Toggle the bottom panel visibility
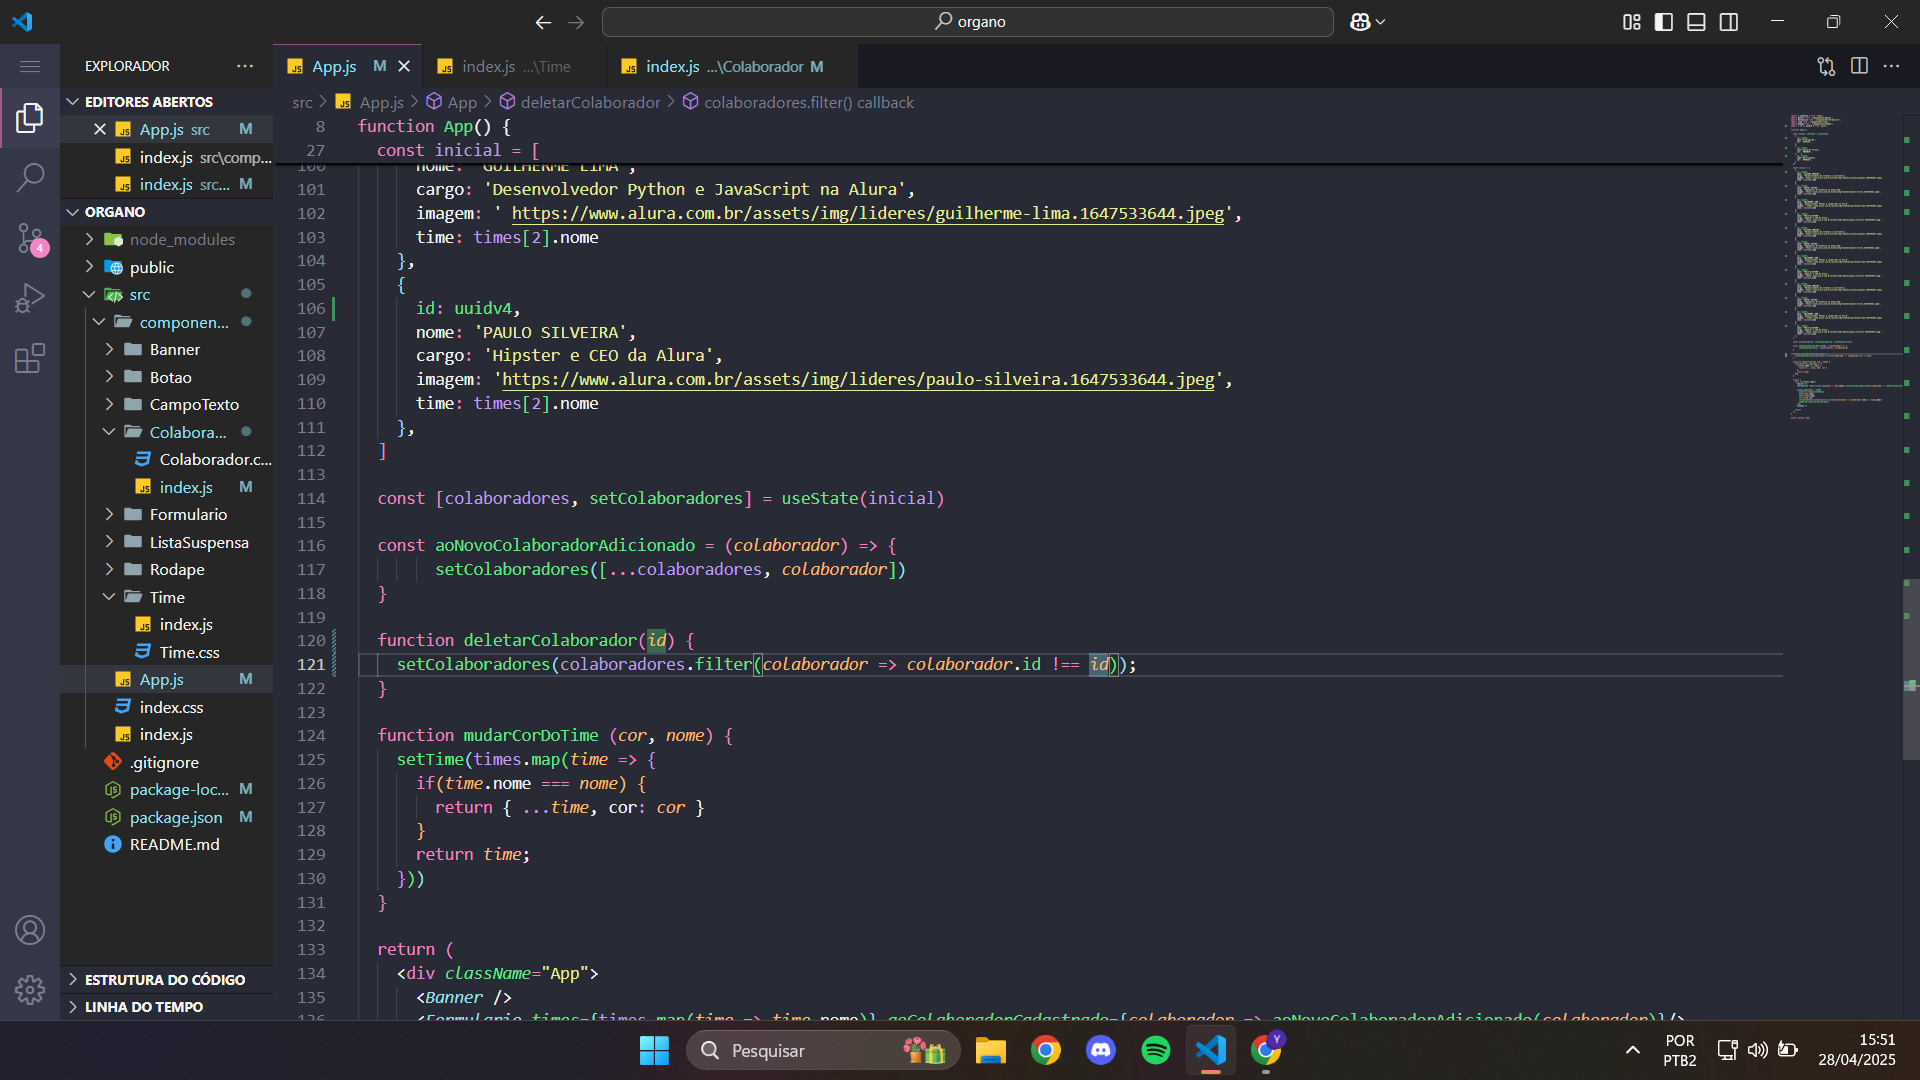Image resolution: width=1920 pixels, height=1080 pixels. pos(1696,22)
